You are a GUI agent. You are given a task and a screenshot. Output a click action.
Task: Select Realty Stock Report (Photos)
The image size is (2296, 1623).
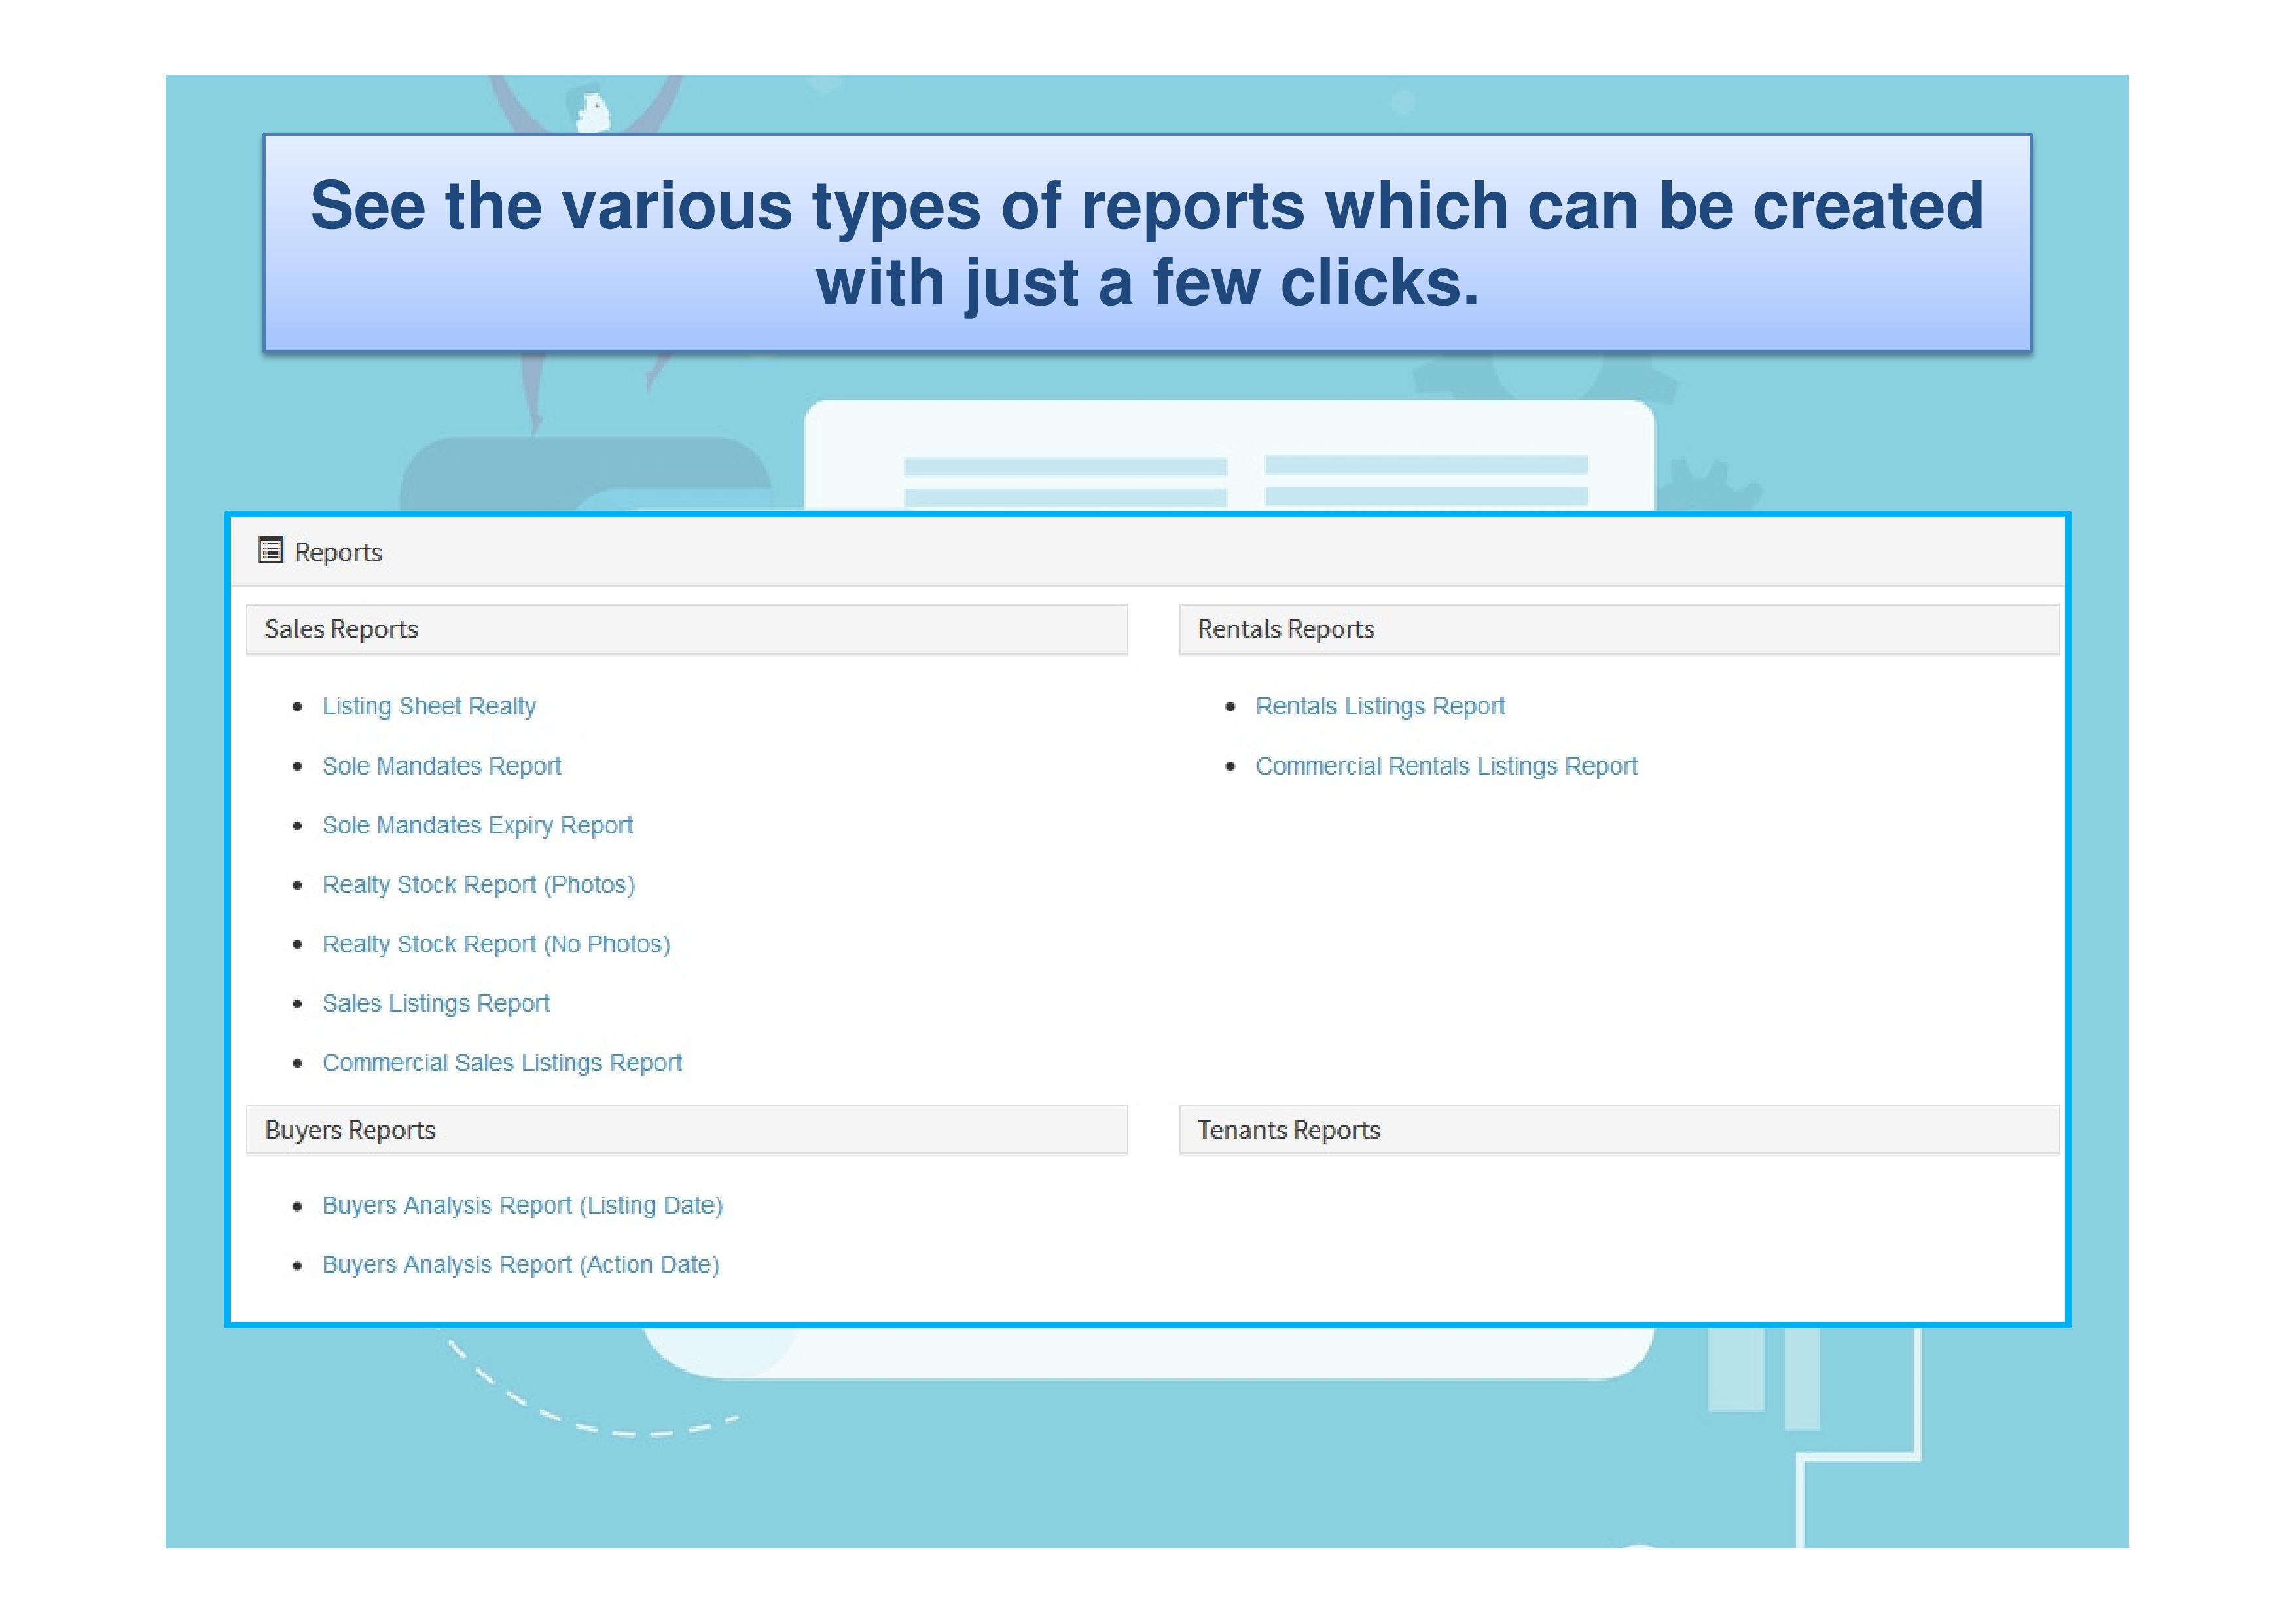pos(478,886)
